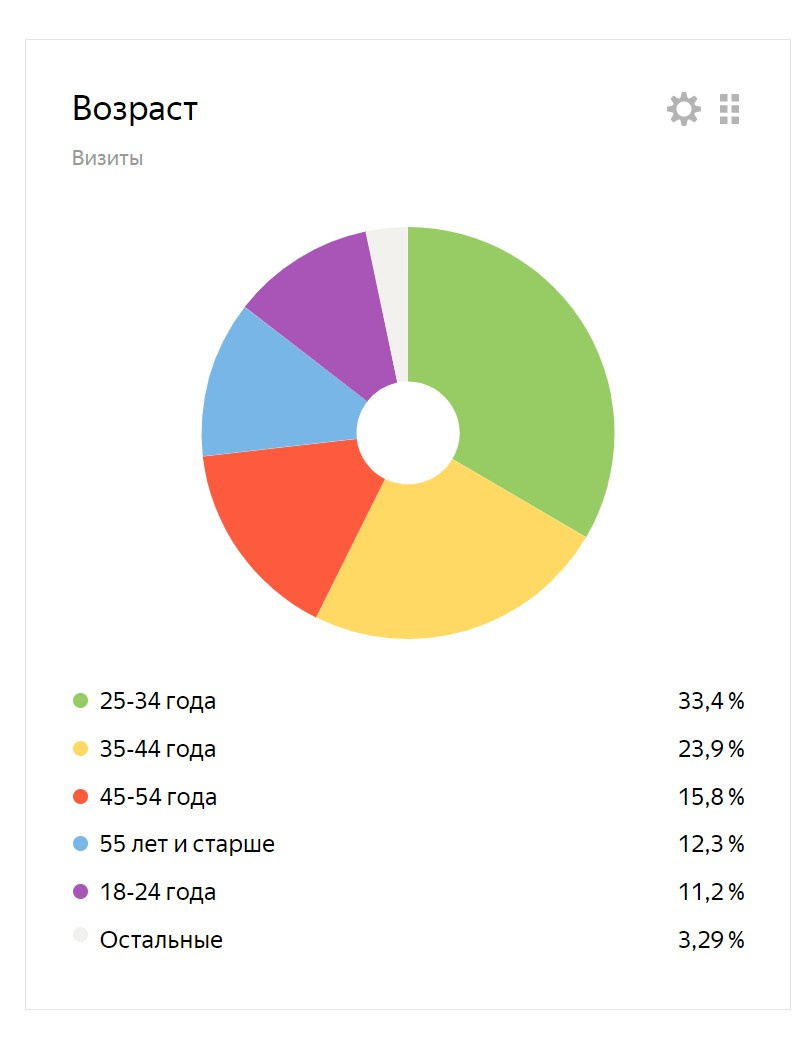
Task: Click purple dot beside 18-24 года
Action: [x=81, y=892]
